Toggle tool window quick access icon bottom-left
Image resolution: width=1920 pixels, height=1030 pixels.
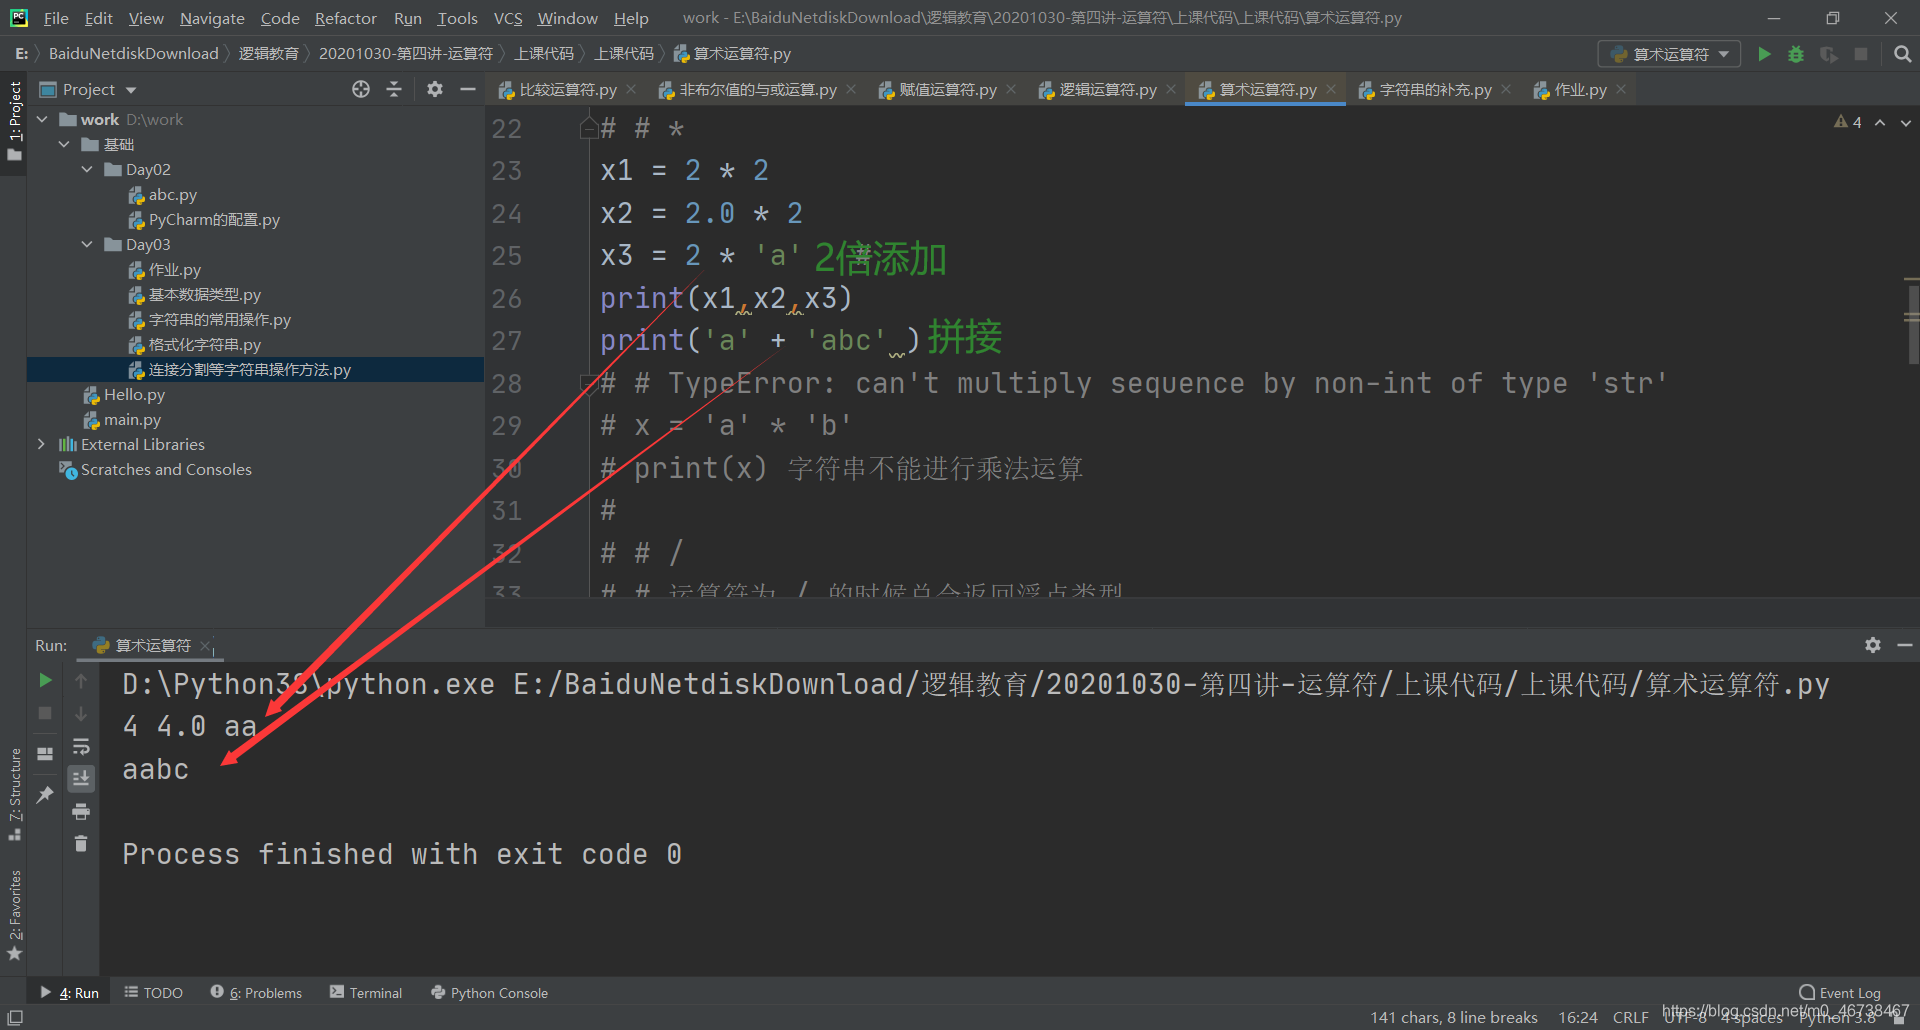click(15, 1017)
